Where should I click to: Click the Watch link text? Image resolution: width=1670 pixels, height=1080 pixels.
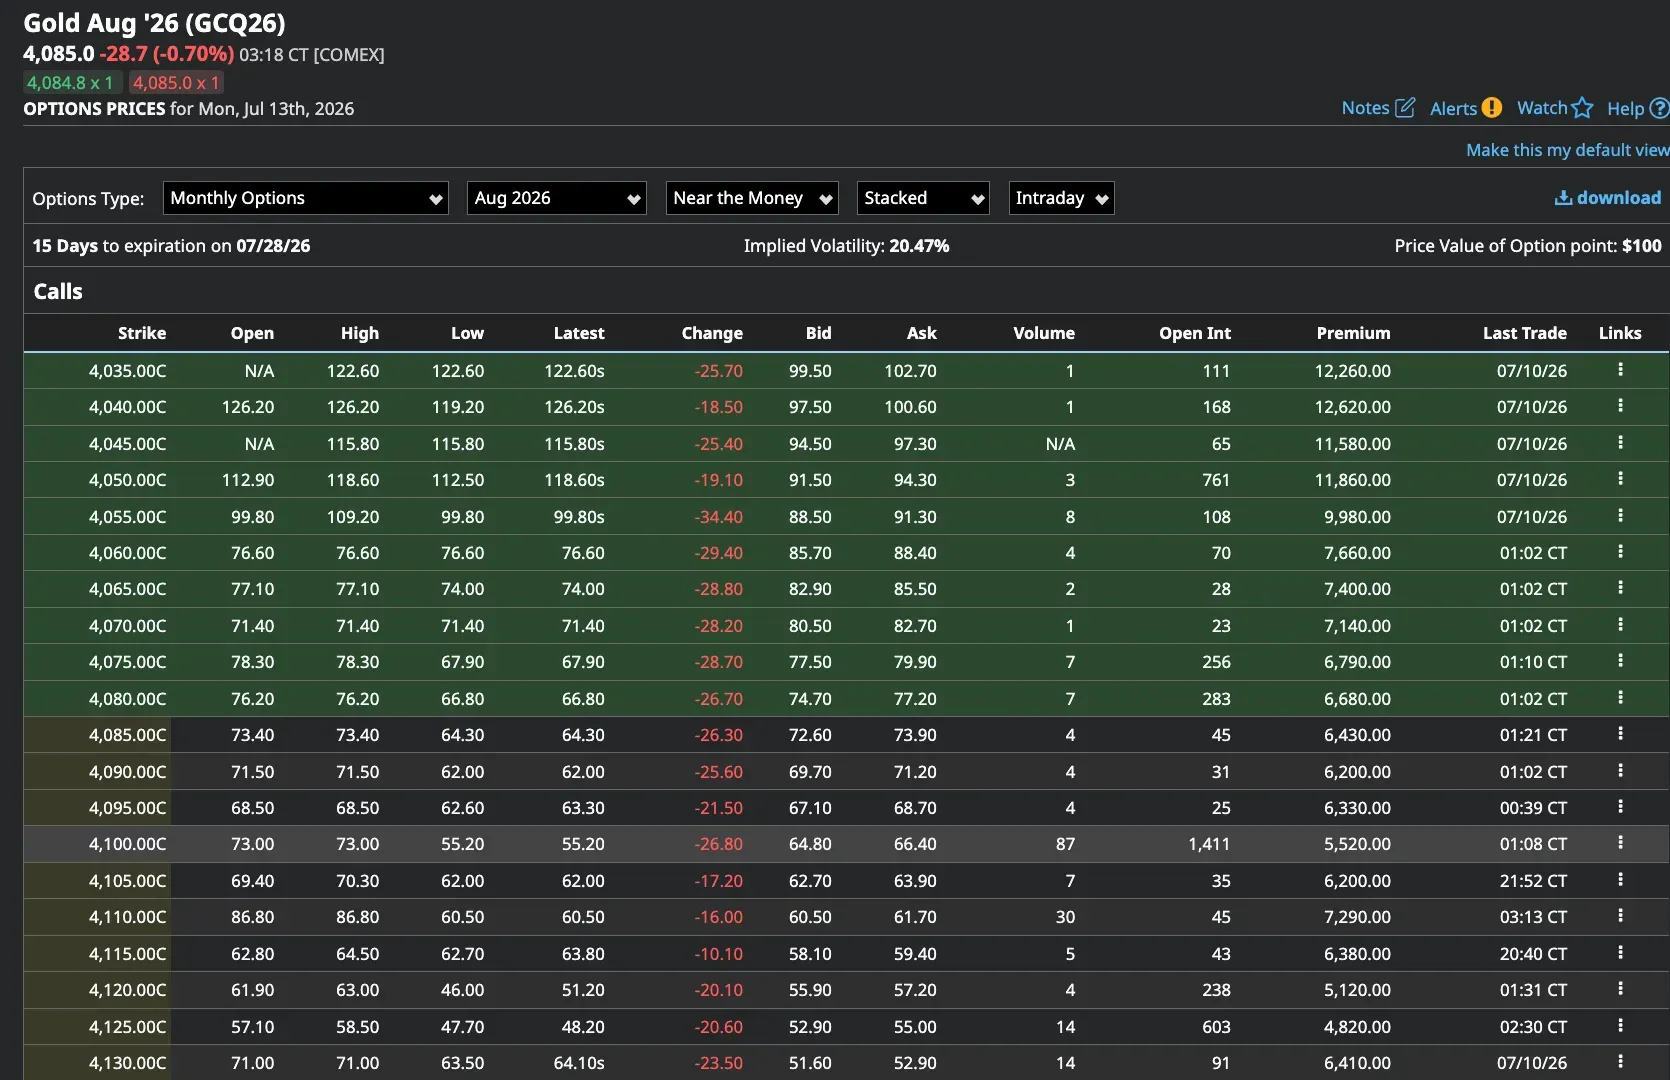[1542, 108]
